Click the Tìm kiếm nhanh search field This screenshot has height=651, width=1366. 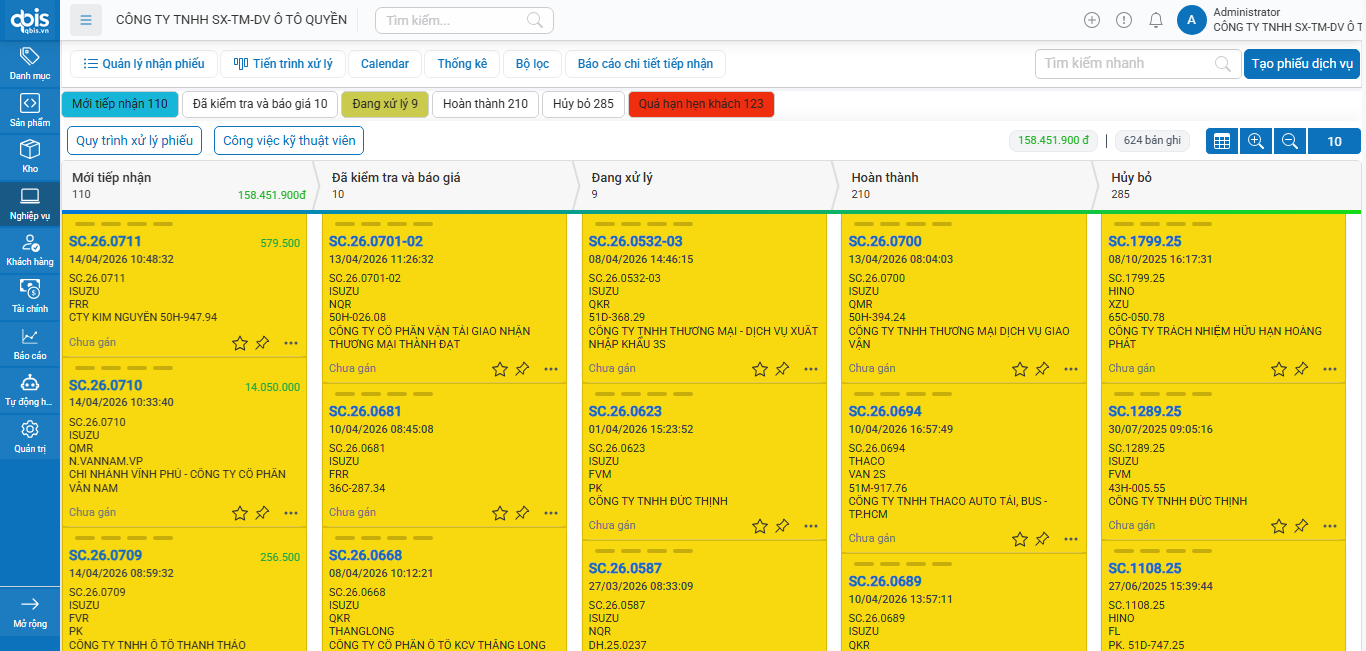pyautogui.click(x=1126, y=64)
